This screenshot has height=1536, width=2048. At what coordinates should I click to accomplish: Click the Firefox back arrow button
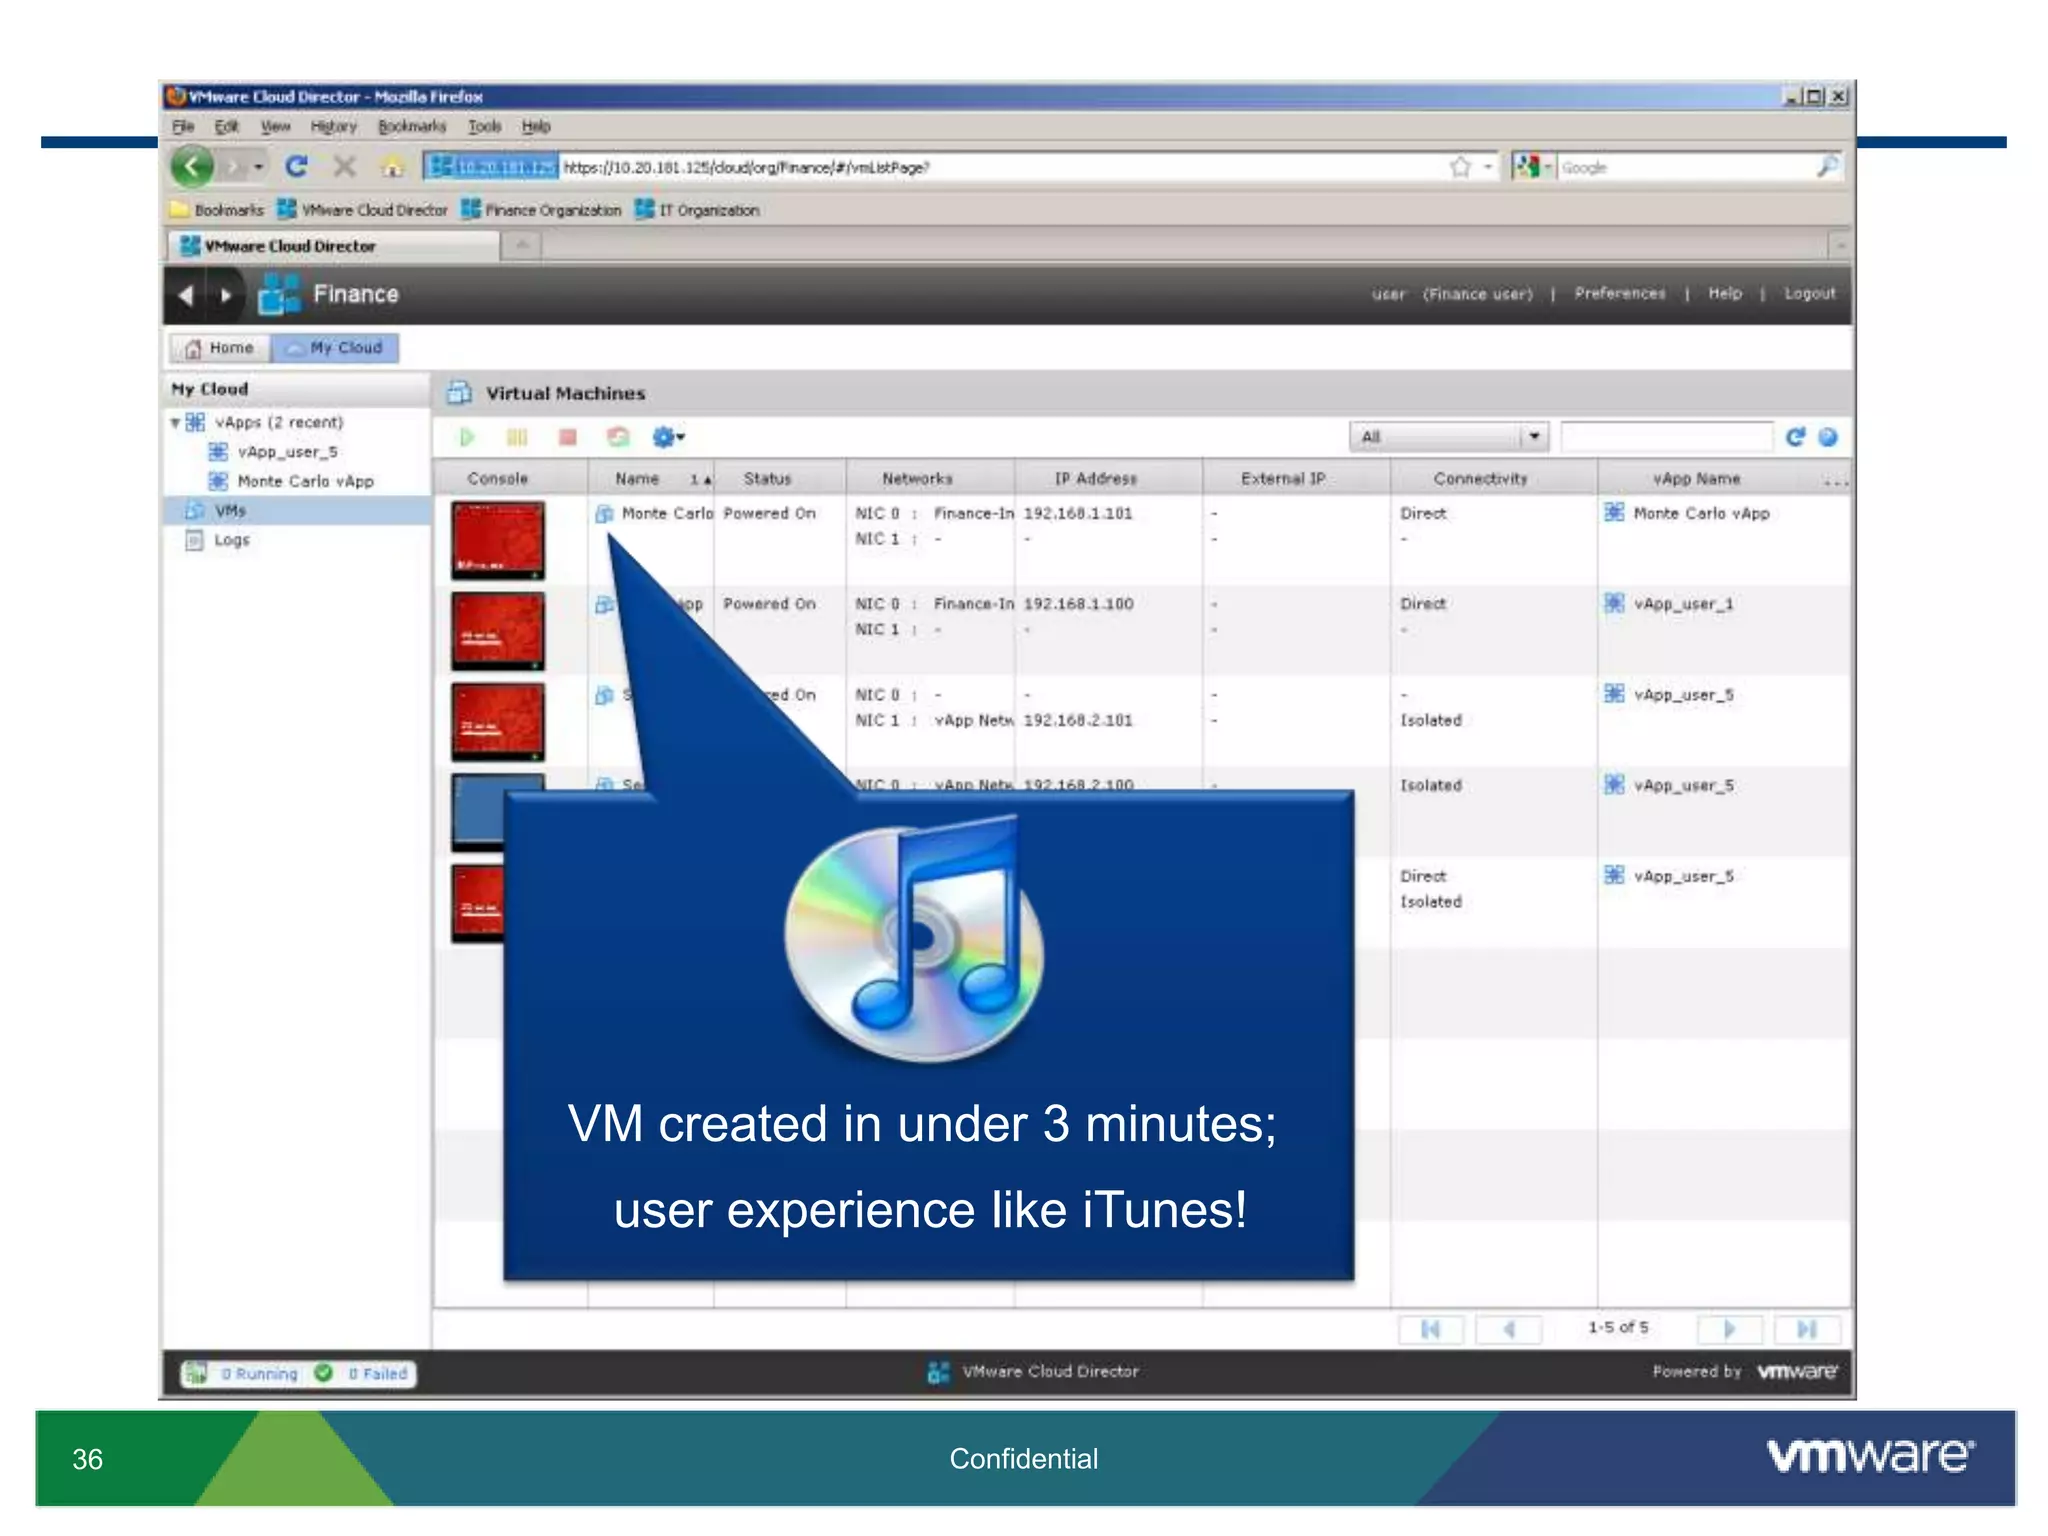click(x=192, y=166)
